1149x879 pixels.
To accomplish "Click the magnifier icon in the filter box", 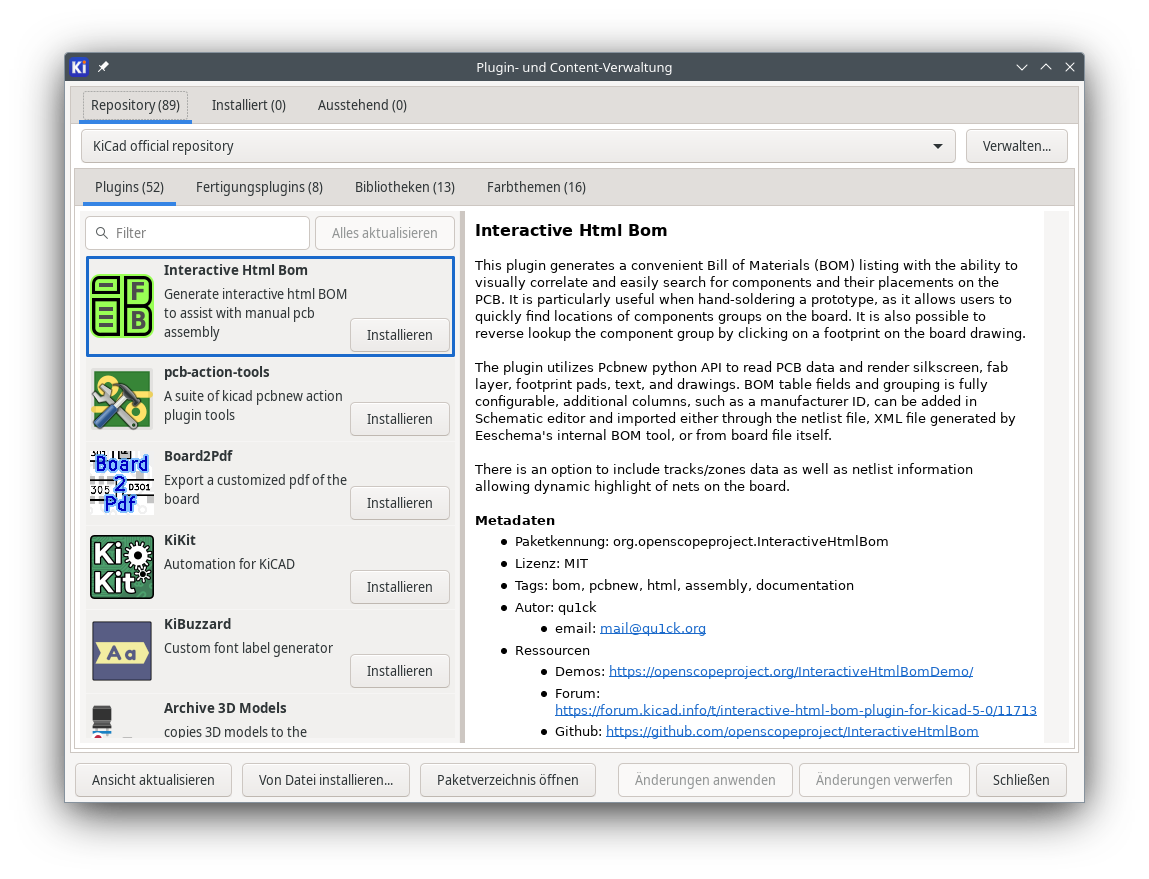I will point(102,233).
